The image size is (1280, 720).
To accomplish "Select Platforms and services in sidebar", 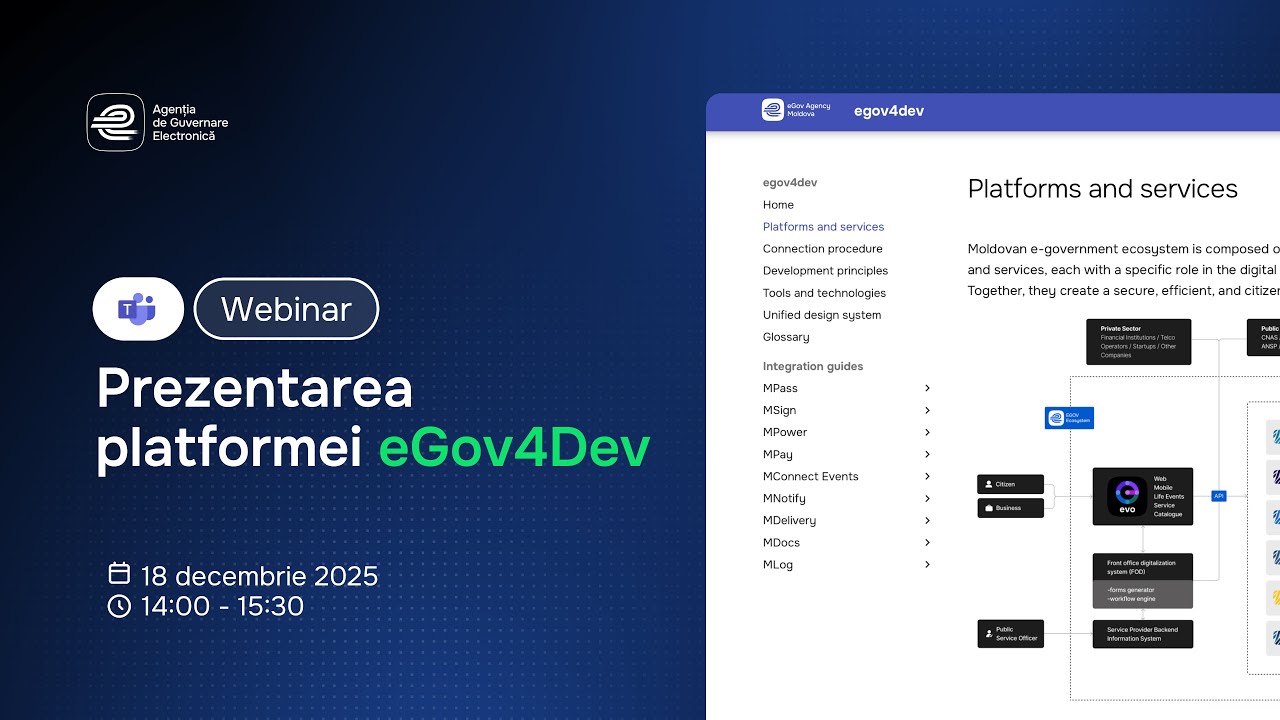I will pyautogui.click(x=823, y=227).
